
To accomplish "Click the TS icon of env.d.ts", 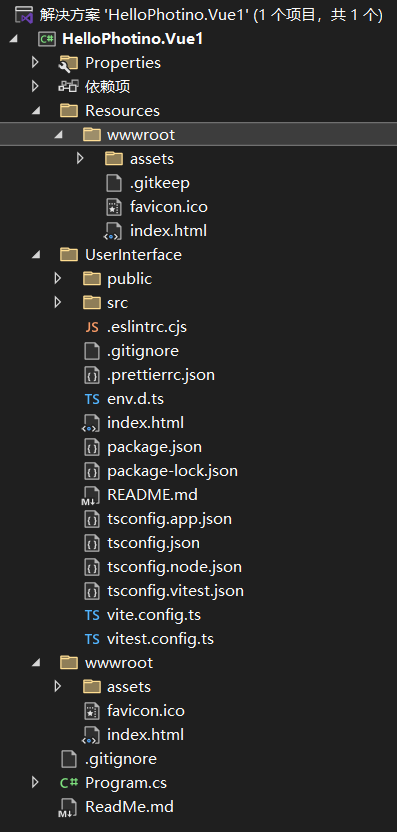I will (x=92, y=399).
